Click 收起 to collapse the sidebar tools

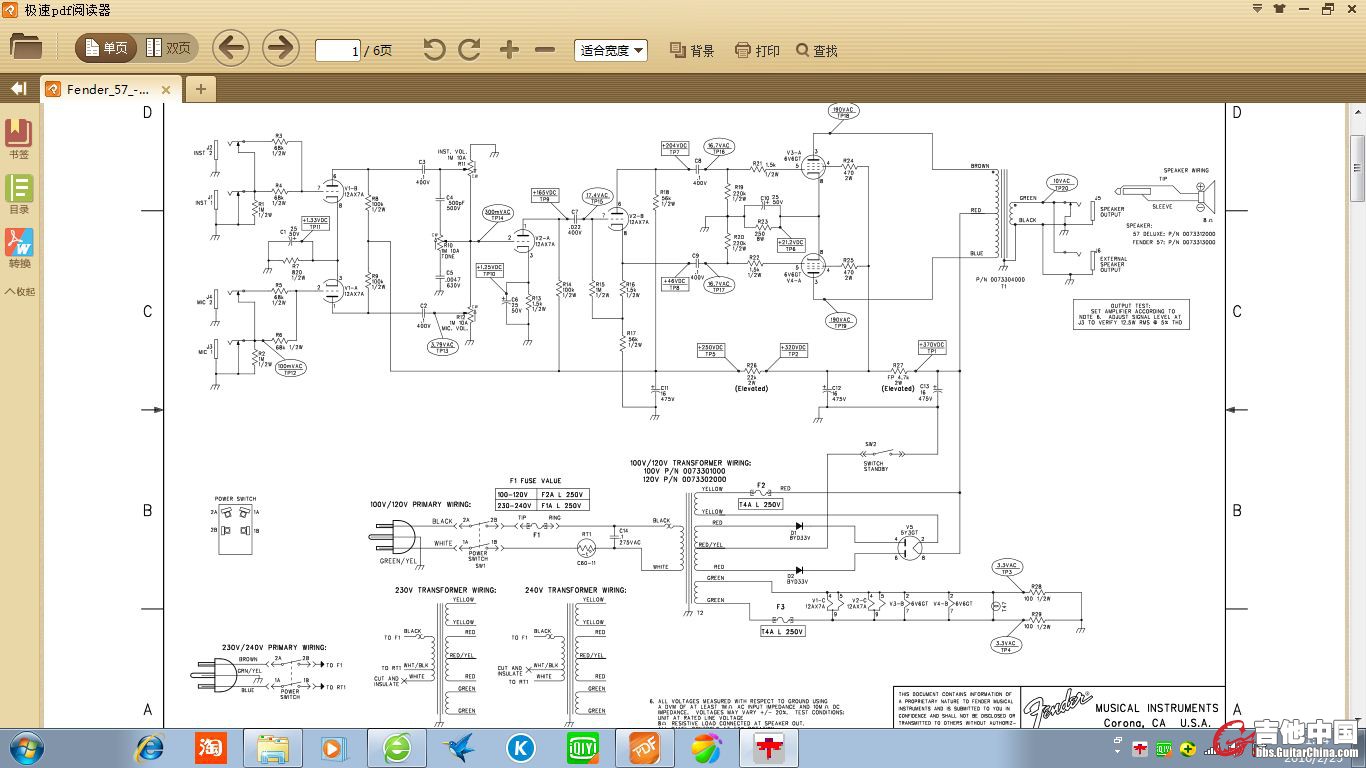(19, 292)
